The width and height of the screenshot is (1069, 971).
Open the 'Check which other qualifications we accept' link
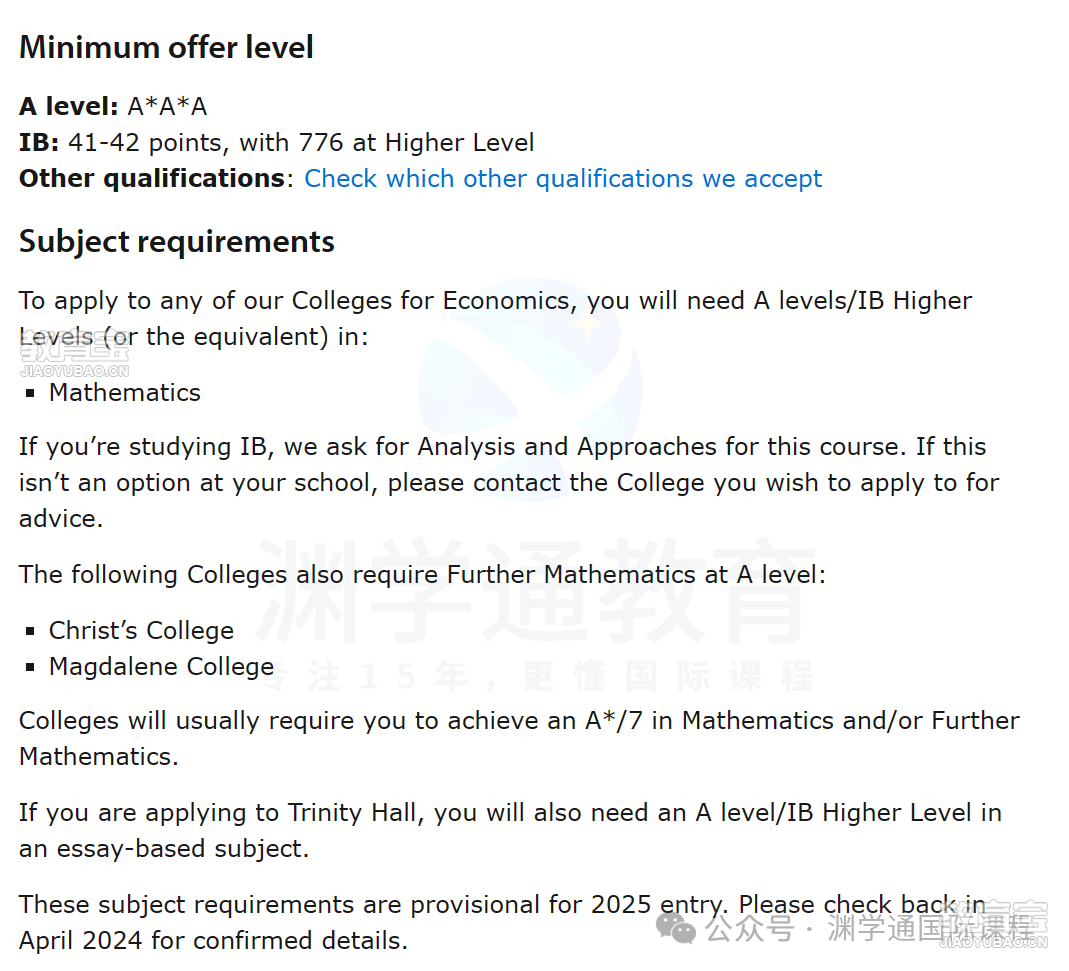[x=562, y=179]
